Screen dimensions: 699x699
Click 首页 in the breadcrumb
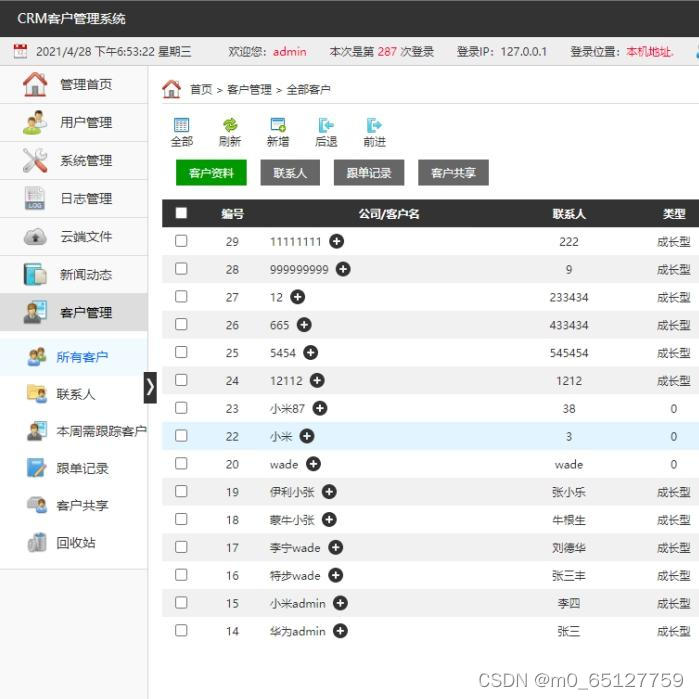[201, 90]
